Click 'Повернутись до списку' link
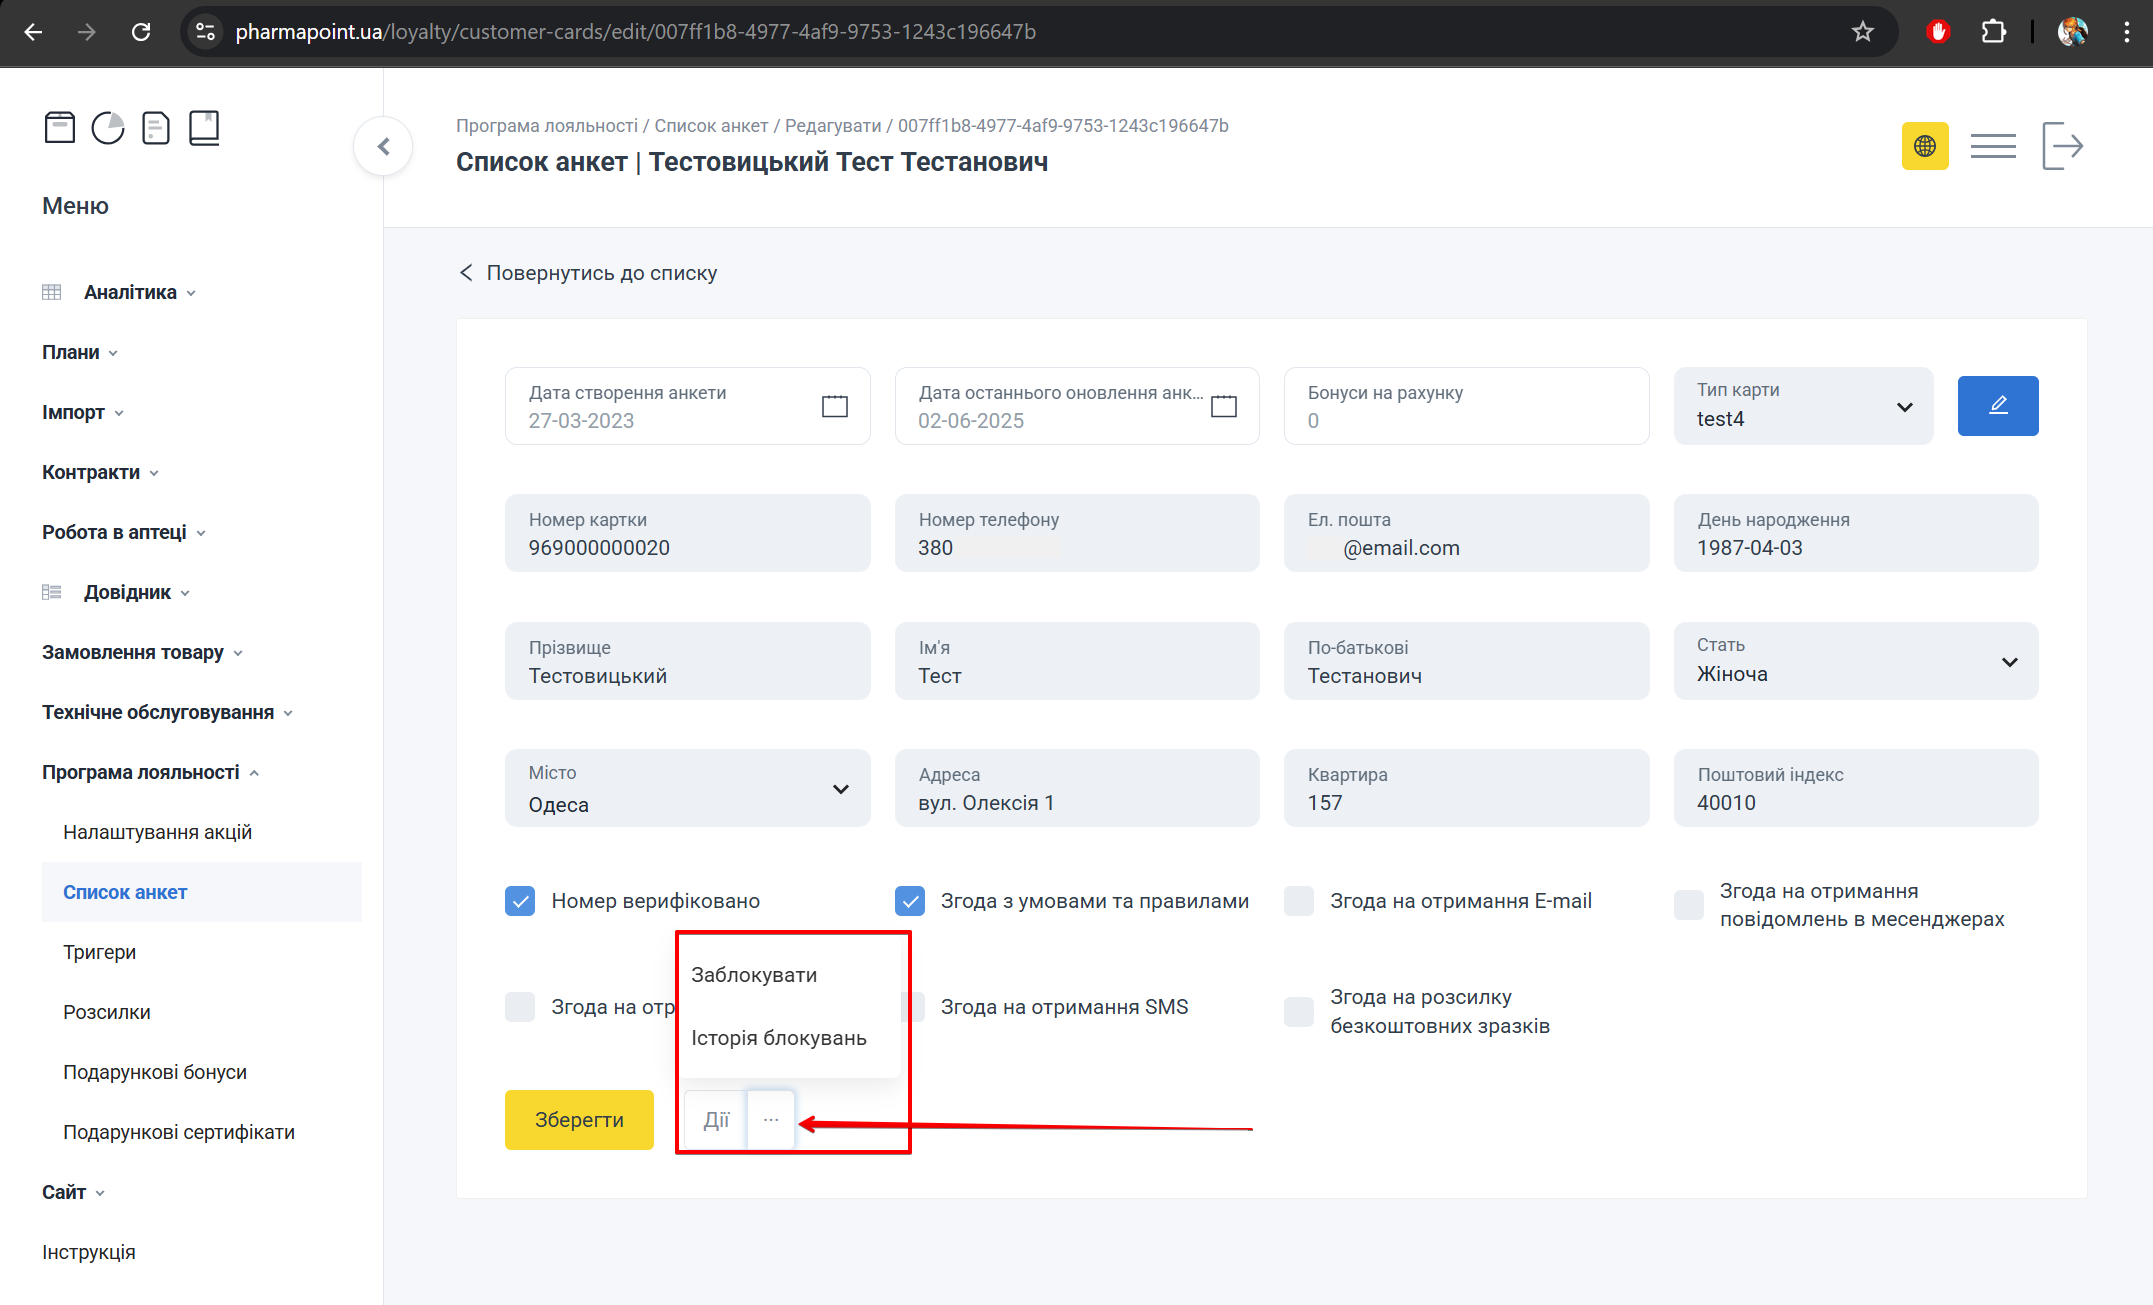 tap(601, 272)
